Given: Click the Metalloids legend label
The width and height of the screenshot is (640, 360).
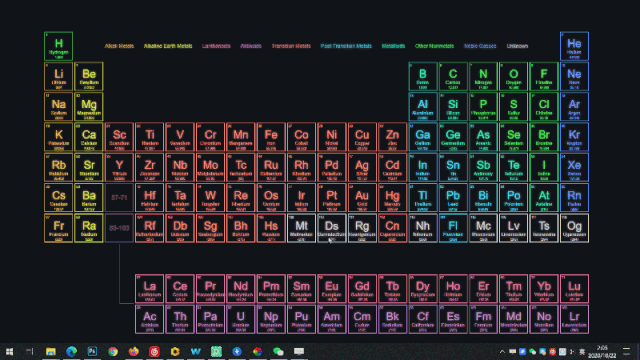Looking at the screenshot, I should click(393, 46).
